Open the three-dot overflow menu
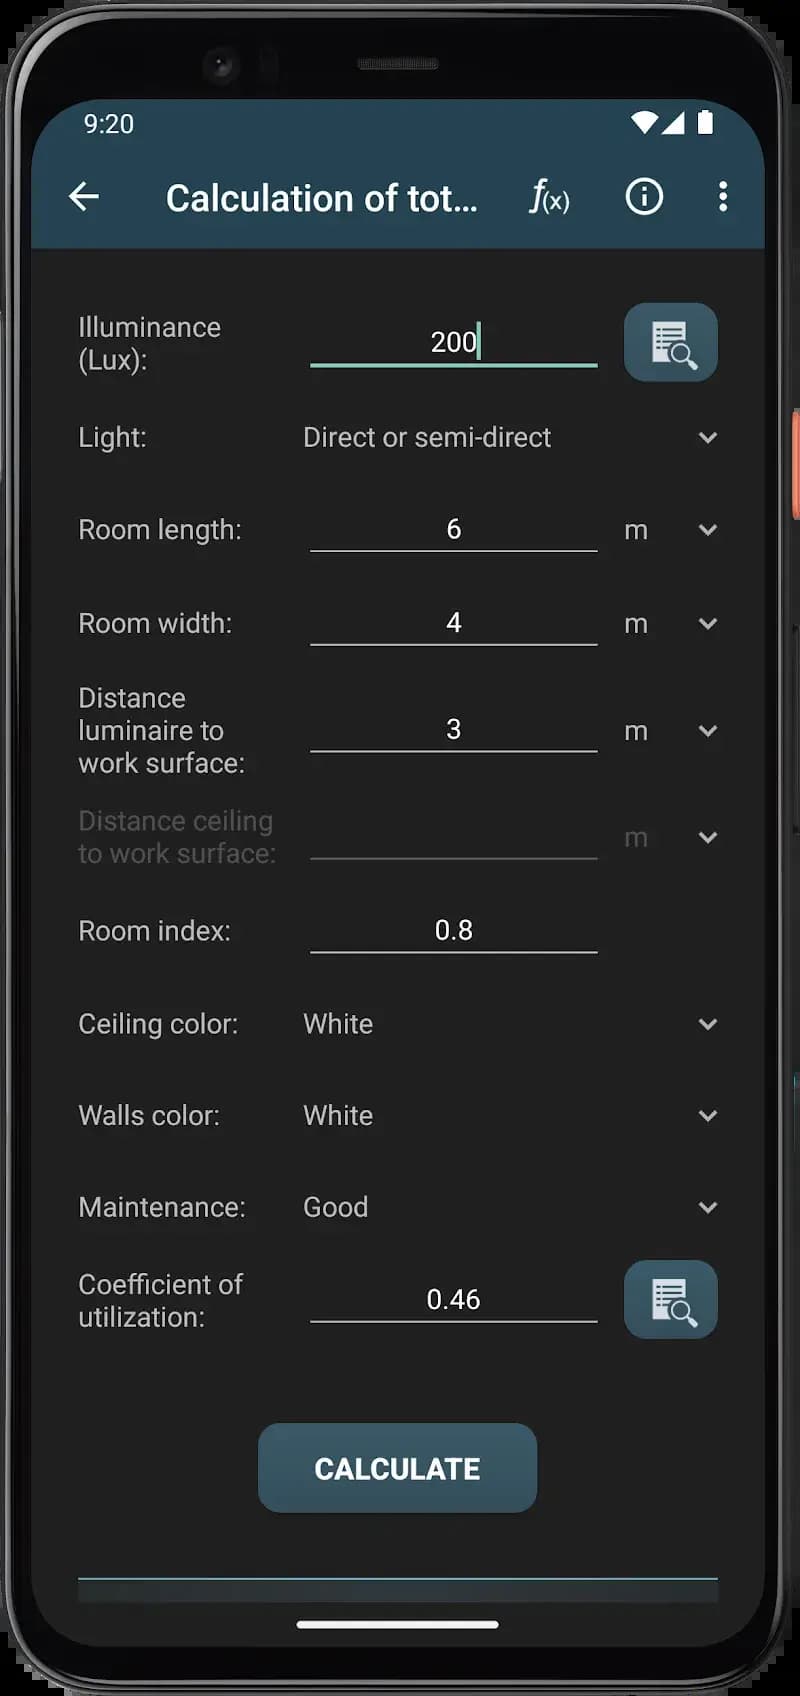Image resolution: width=800 pixels, height=1696 pixels. coord(722,197)
